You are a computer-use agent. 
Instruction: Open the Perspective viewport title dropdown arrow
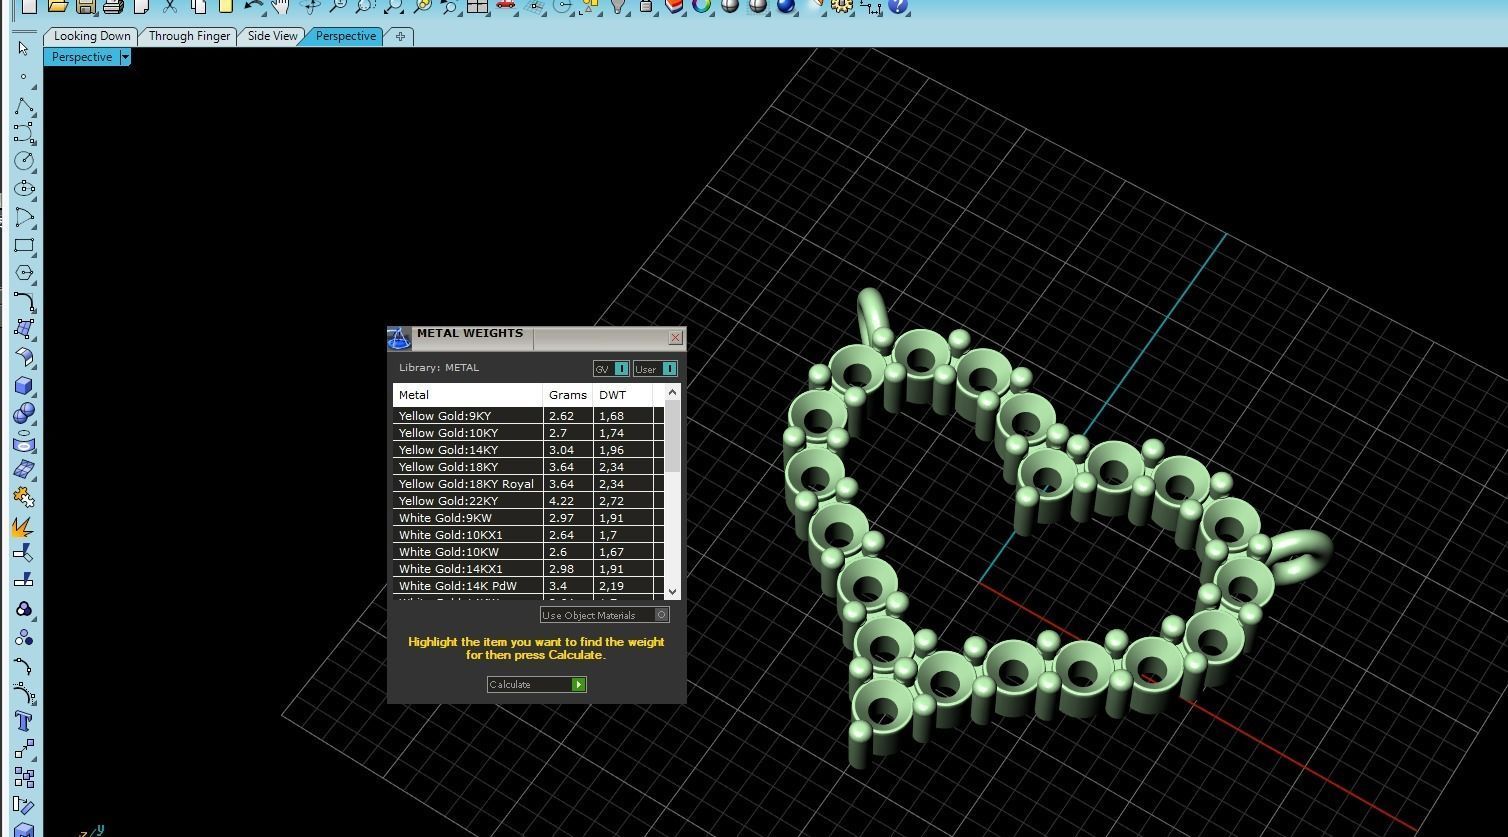point(125,57)
